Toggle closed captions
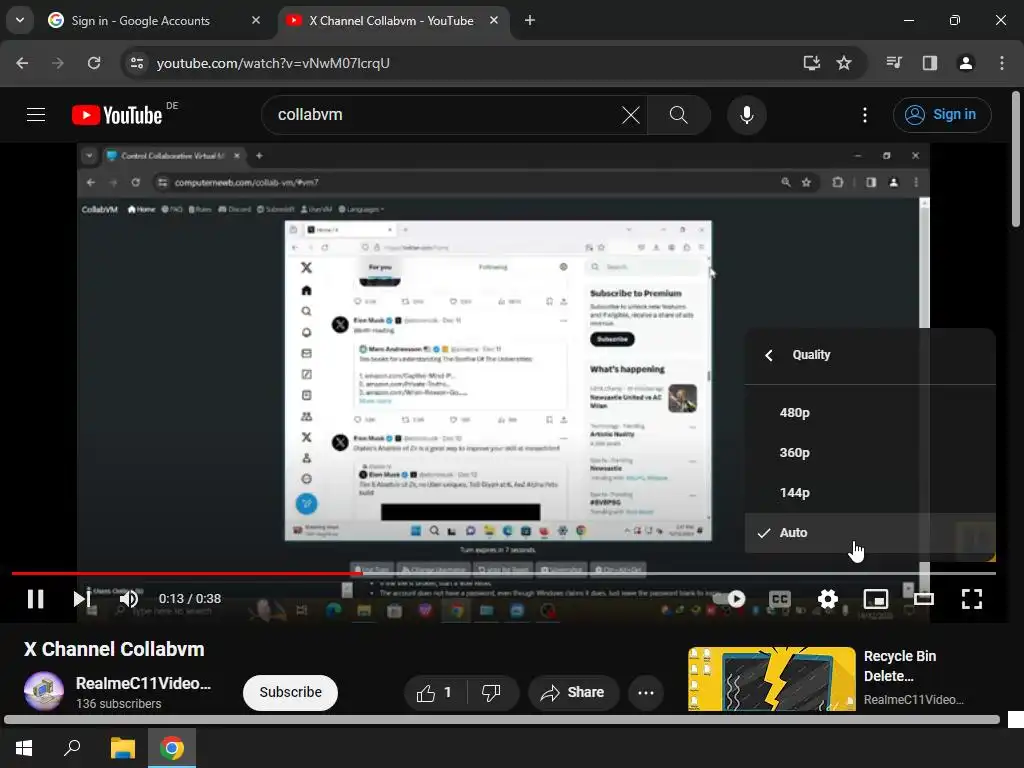The width and height of the screenshot is (1024, 768). [x=780, y=598]
